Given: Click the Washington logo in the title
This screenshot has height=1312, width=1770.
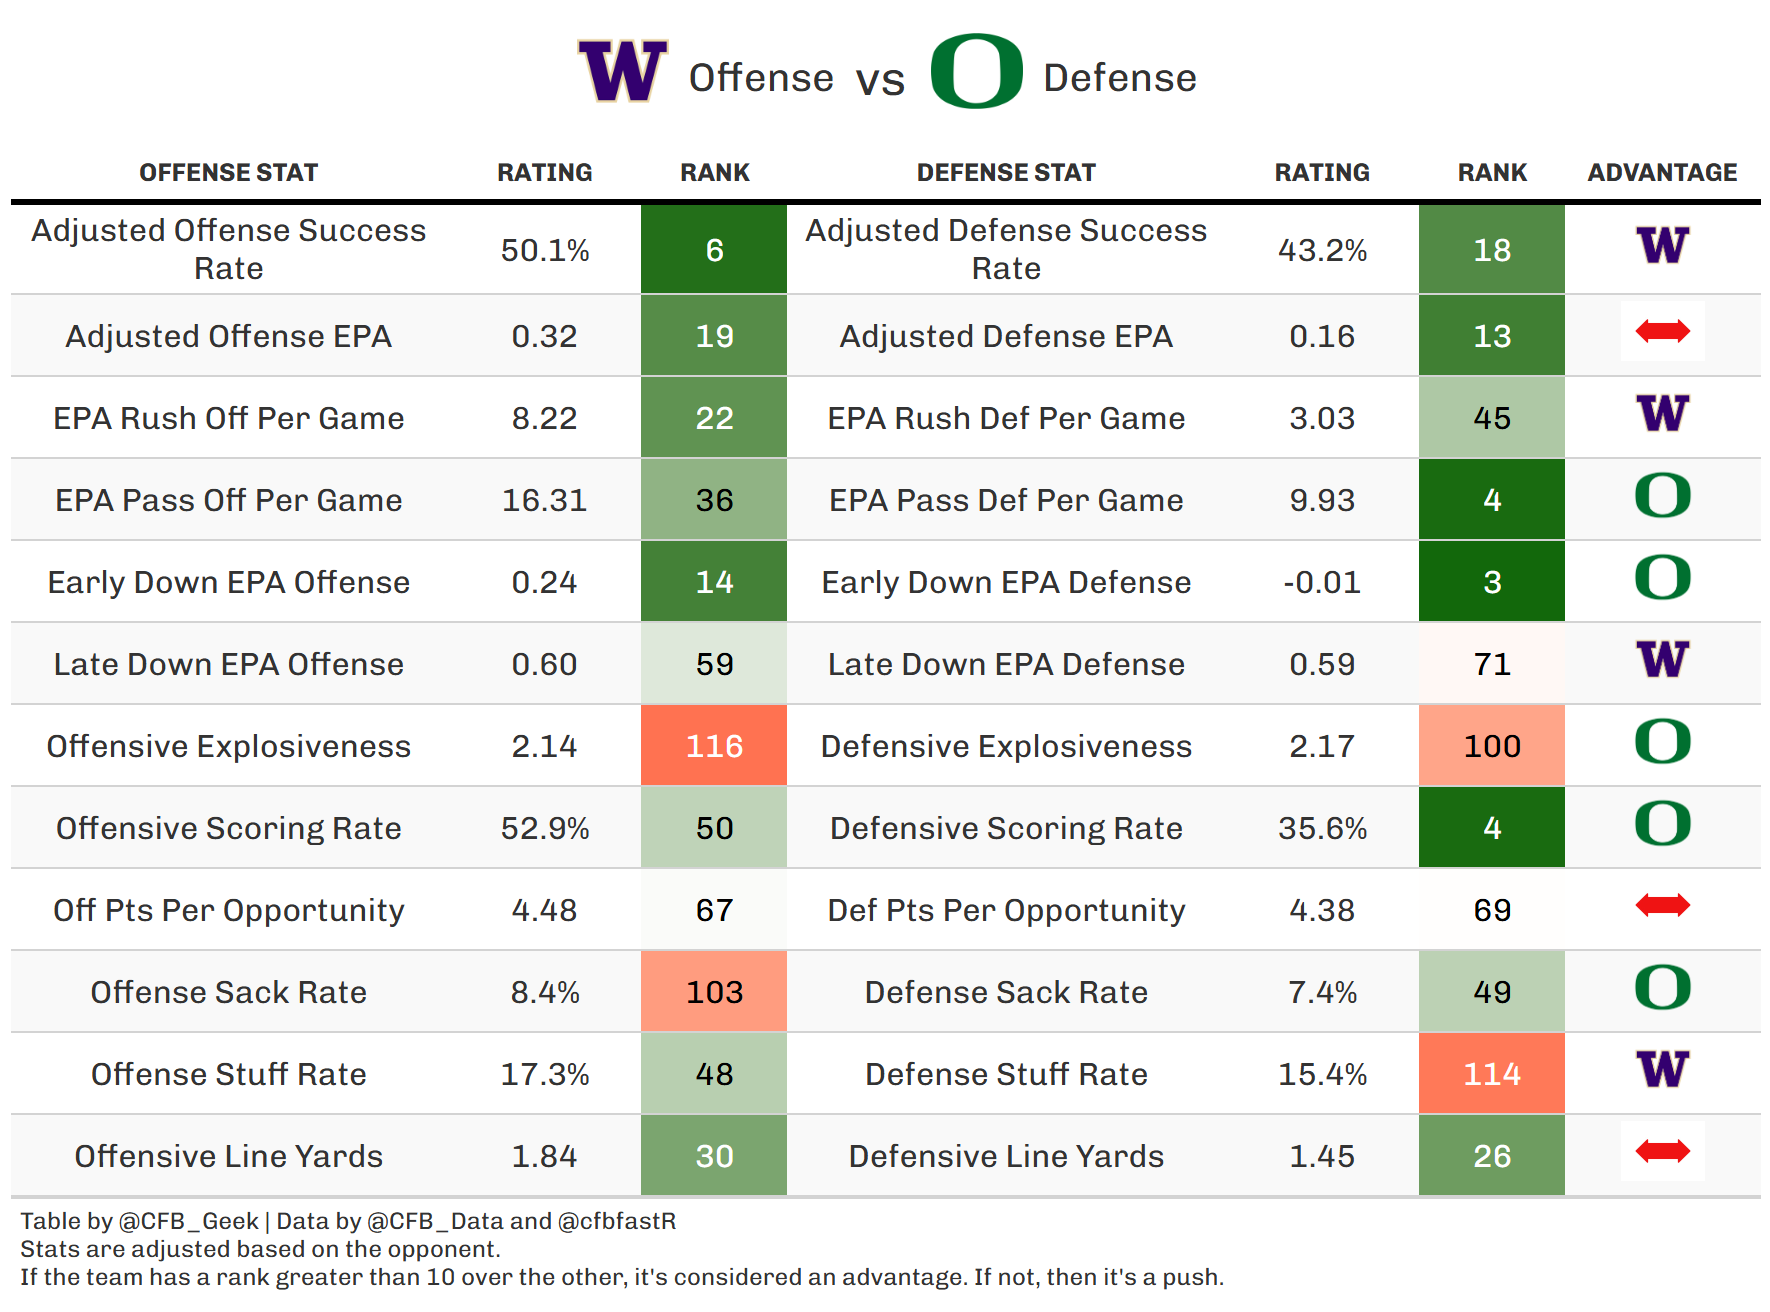Looking at the screenshot, I should [622, 72].
